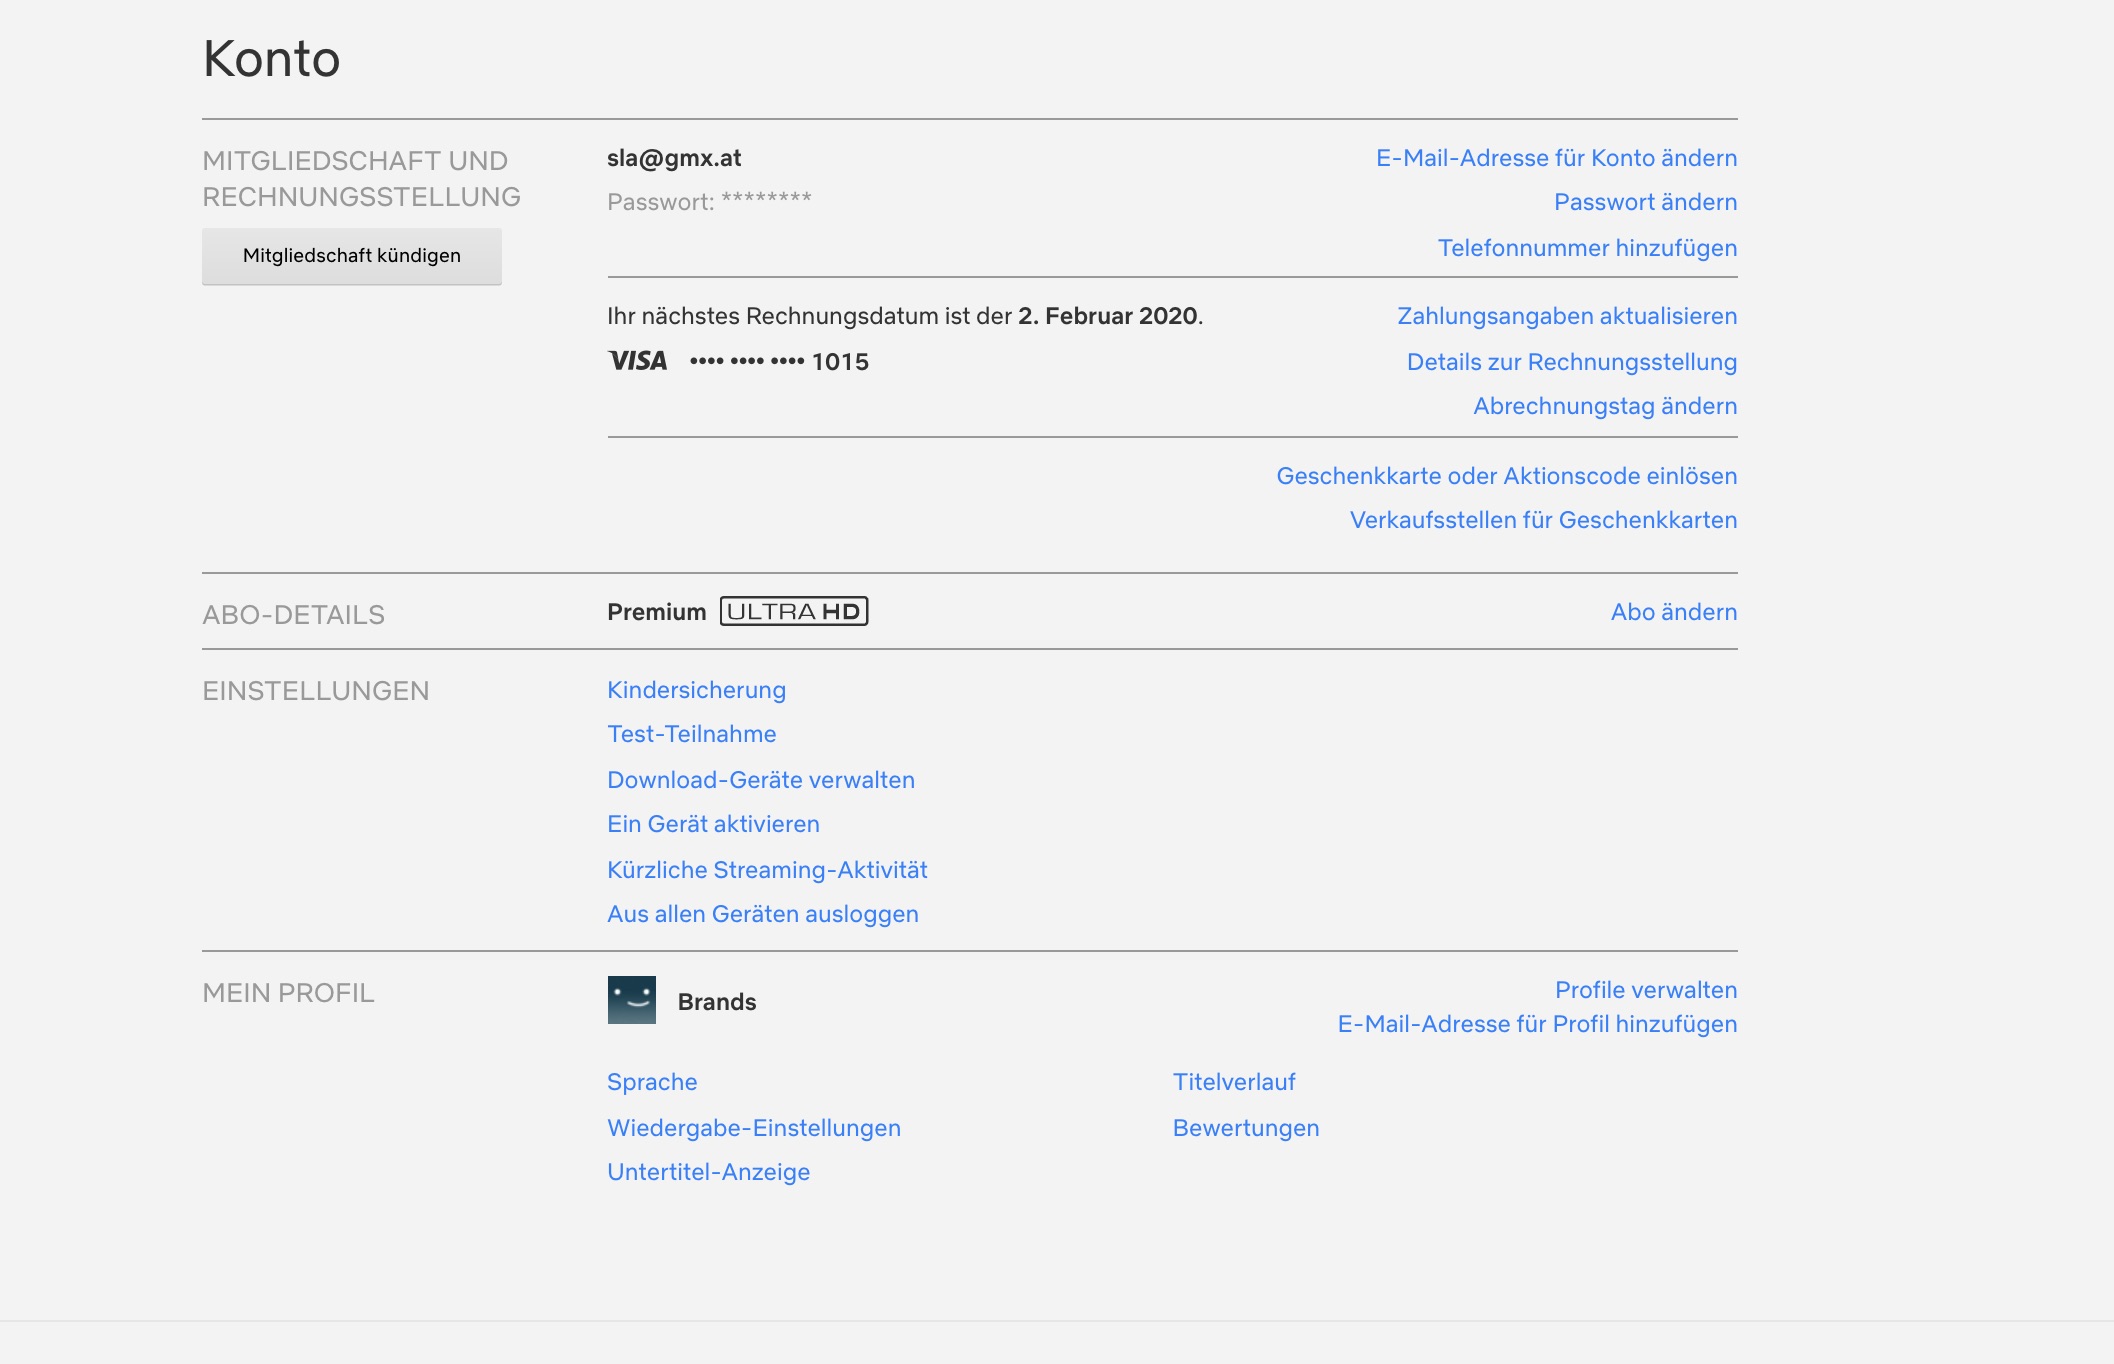Click Abo ändern link
The width and height of the screenshot is (2114, 1364).
(x=1673, y=612)
